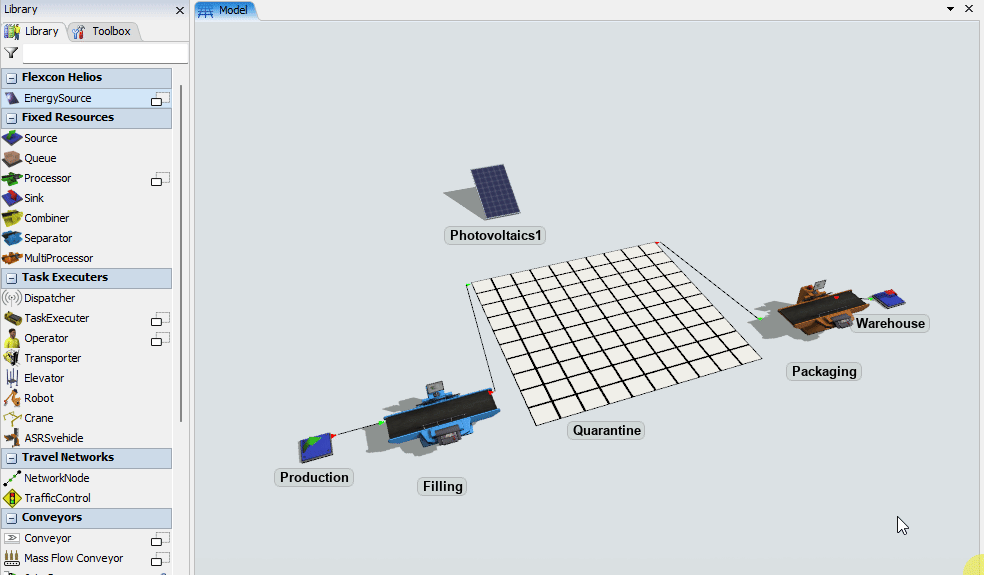Select the Processor object icon
The image size is (984, 575).
(12, 178)
